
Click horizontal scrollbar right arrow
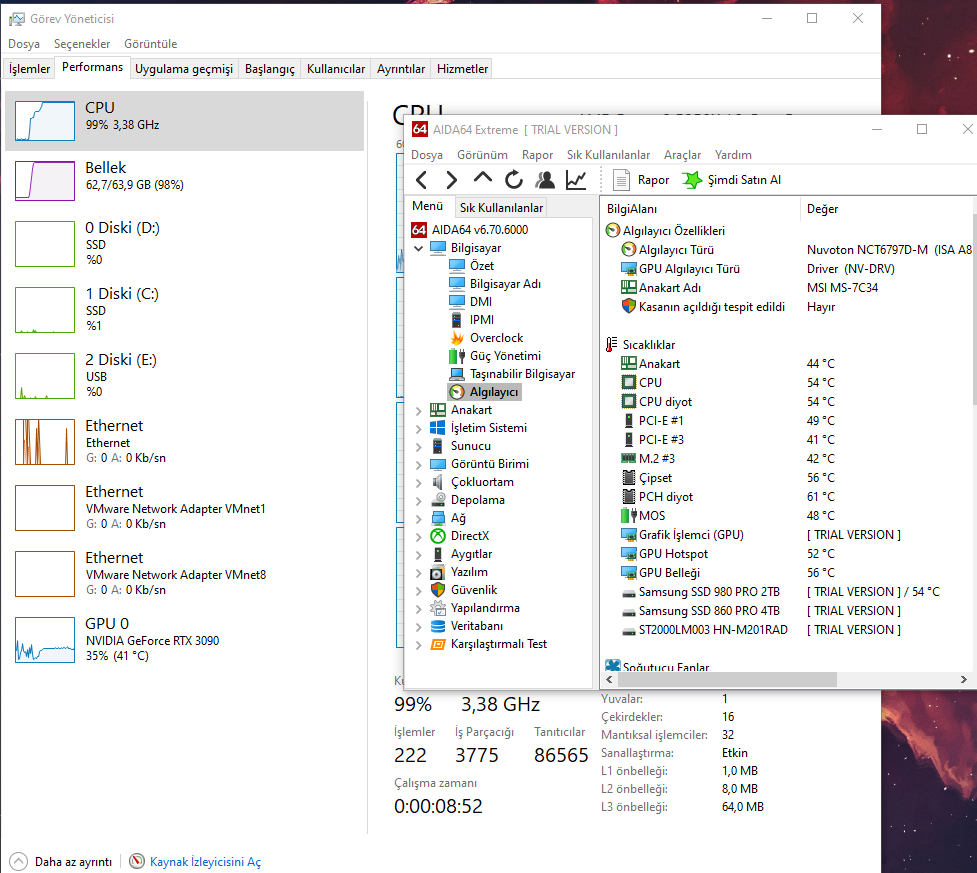click(x=963, y=679)
